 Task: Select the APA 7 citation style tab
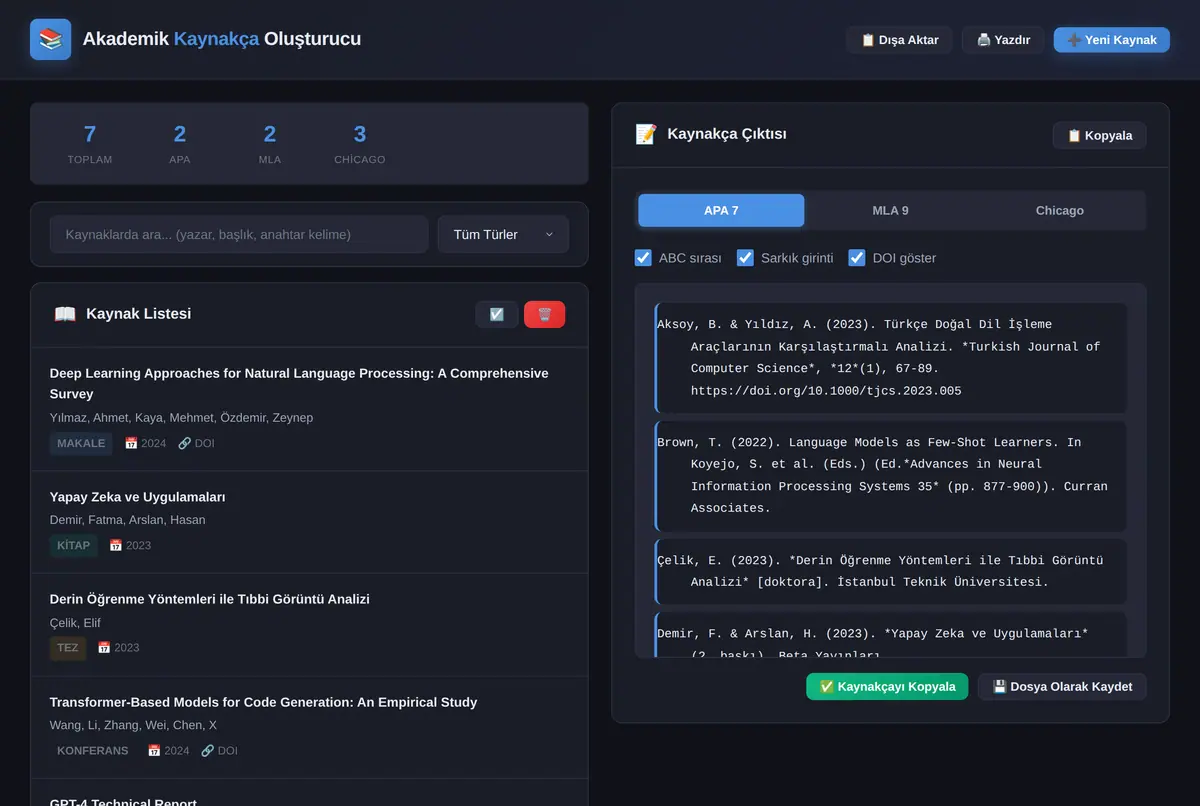tap(721, 211)
